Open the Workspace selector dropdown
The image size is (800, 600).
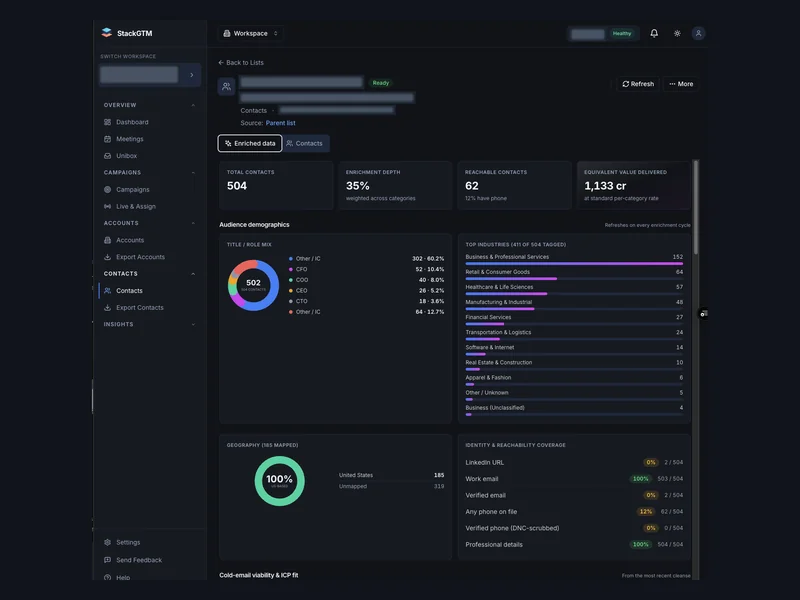[251, 33]
